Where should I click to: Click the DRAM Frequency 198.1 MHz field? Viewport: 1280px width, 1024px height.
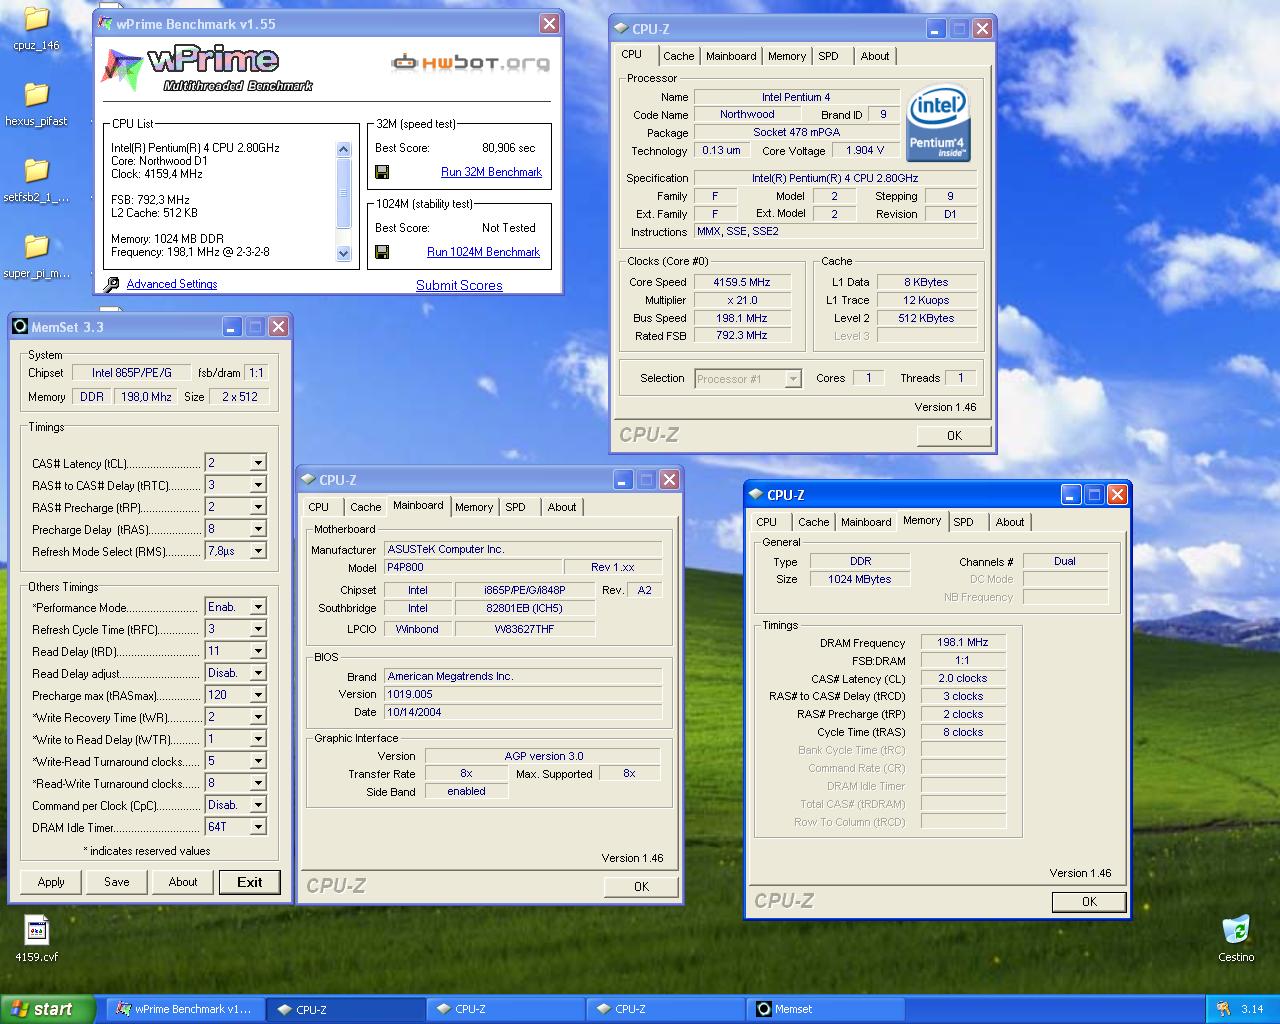[963, 643]
